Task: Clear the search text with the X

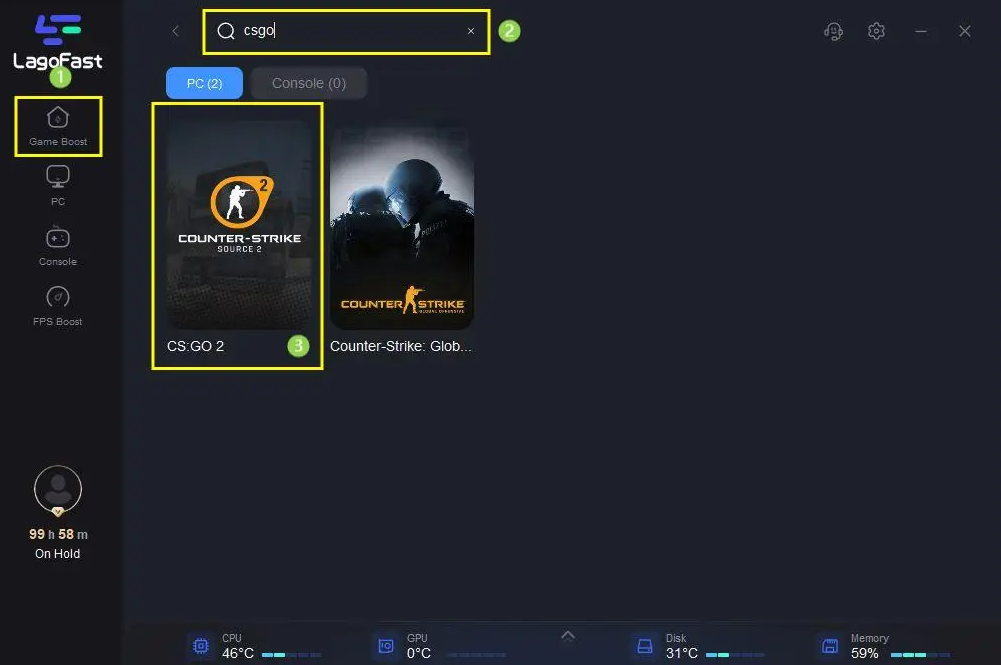Action: pyautogui.click(x=470, y=31)
